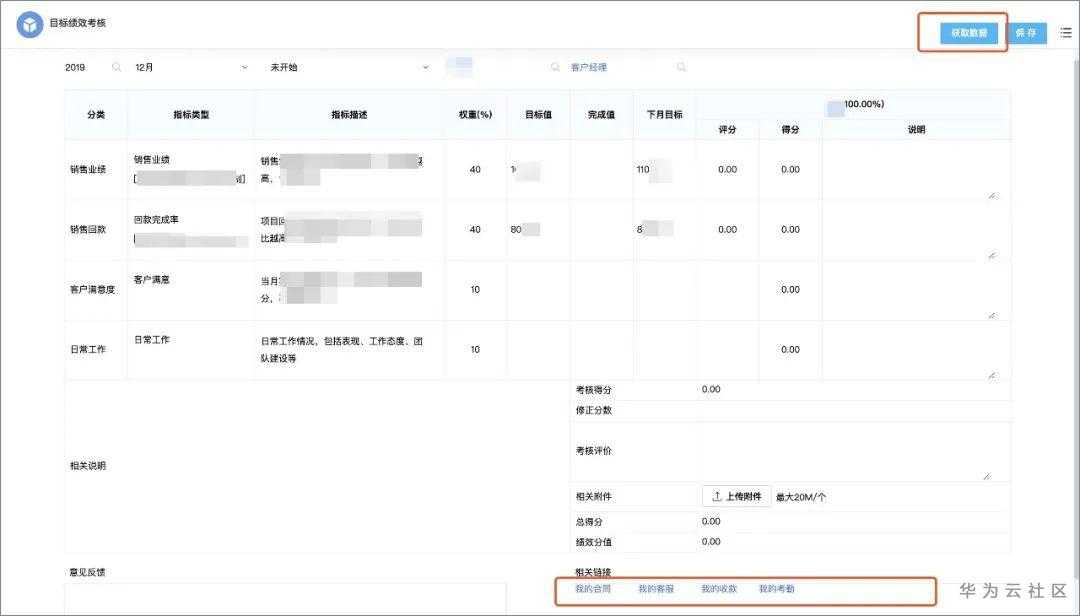Screen dimensions: 1080x616
Task: Open the list menu icon beside 保存
Action: (1066, 32)
